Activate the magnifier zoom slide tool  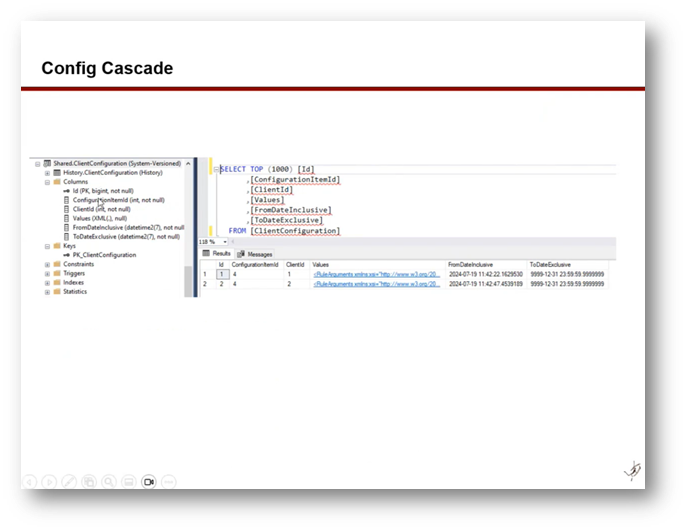point(109,482)
